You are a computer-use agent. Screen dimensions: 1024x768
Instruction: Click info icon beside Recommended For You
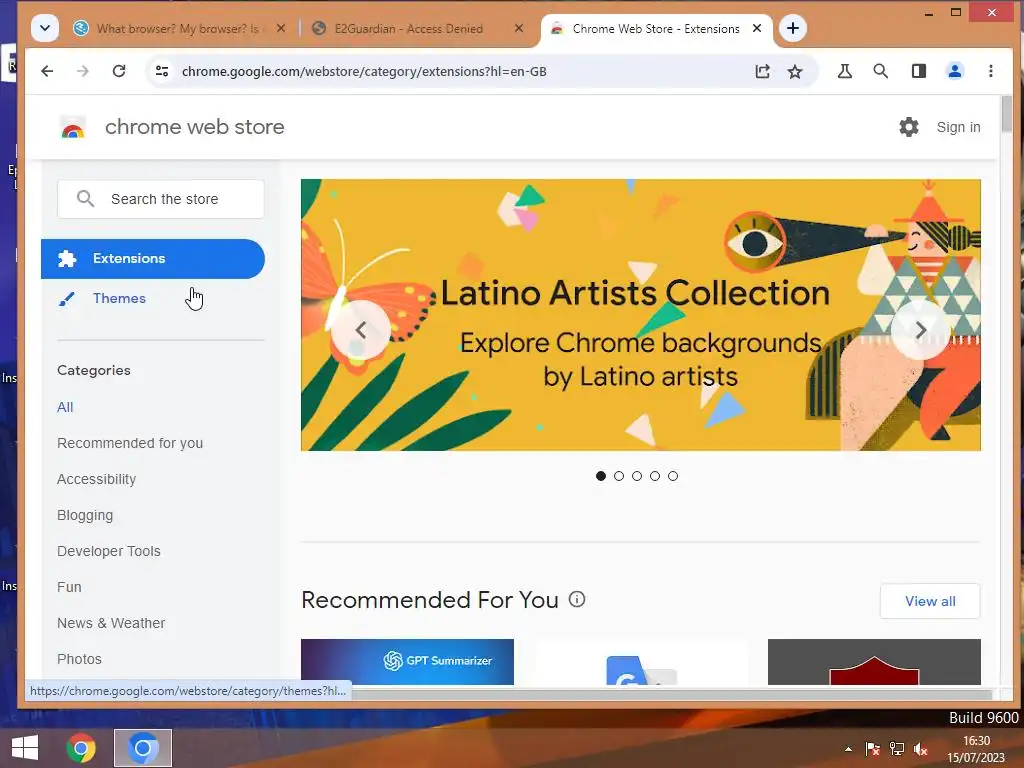click(577, 599)
